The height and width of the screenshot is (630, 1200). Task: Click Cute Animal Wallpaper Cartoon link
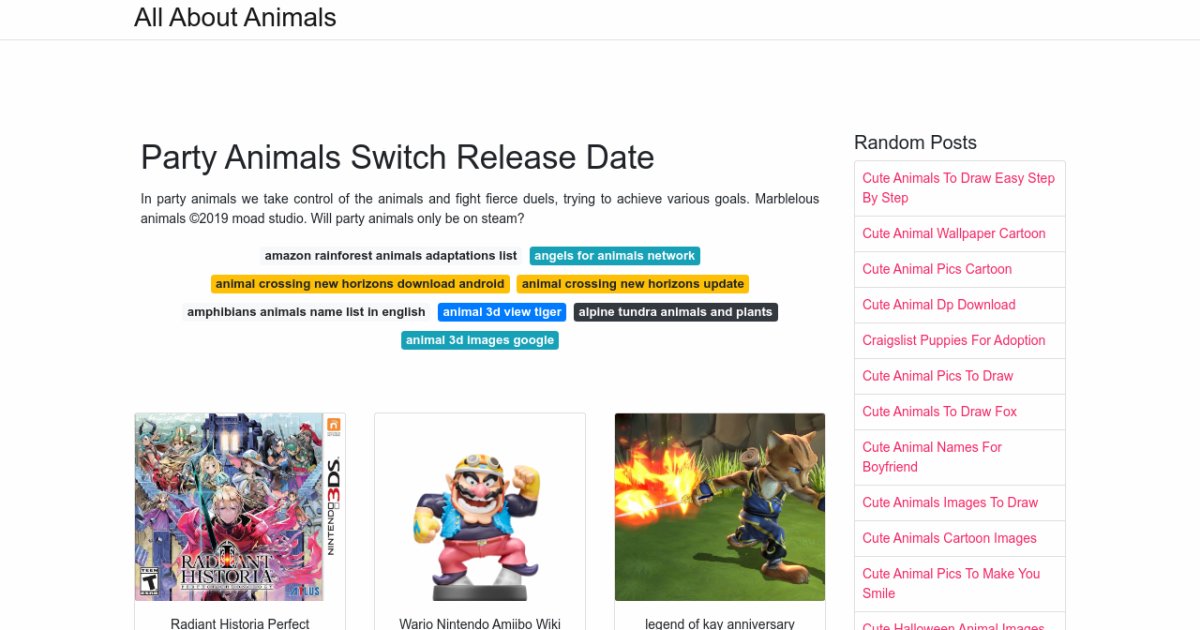point(954,233)
